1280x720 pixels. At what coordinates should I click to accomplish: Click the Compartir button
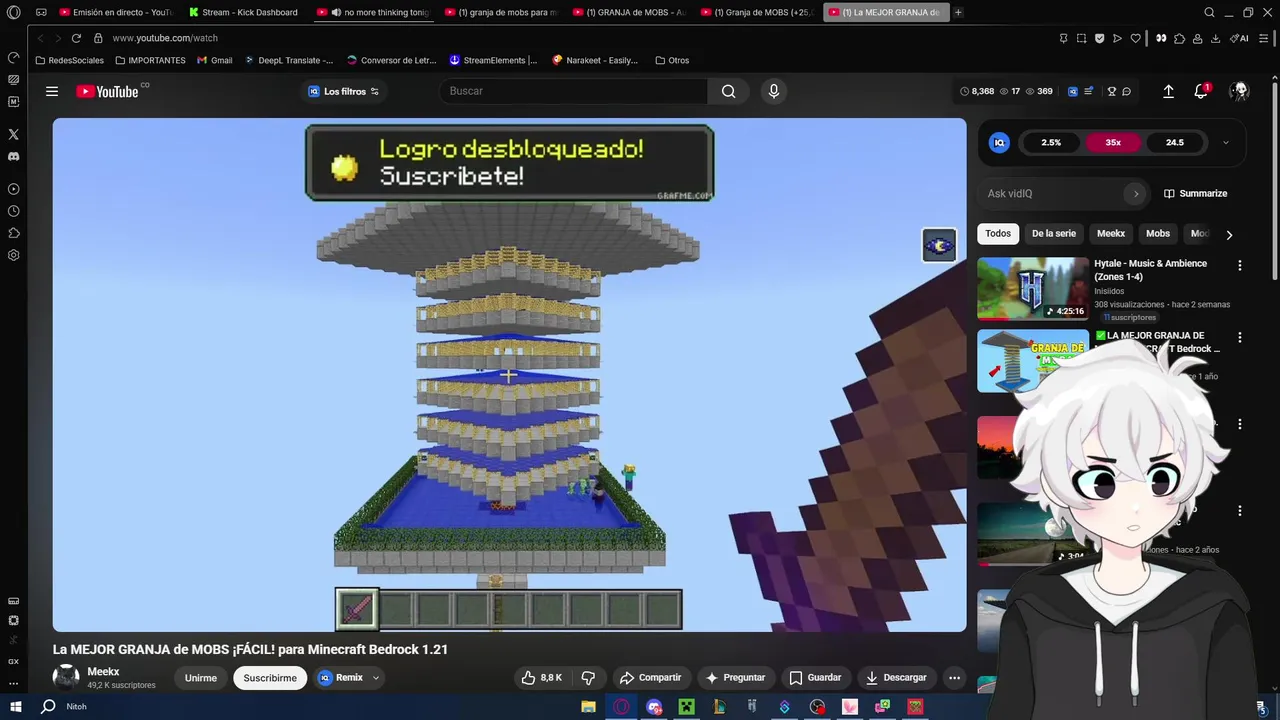coord(650,677)
